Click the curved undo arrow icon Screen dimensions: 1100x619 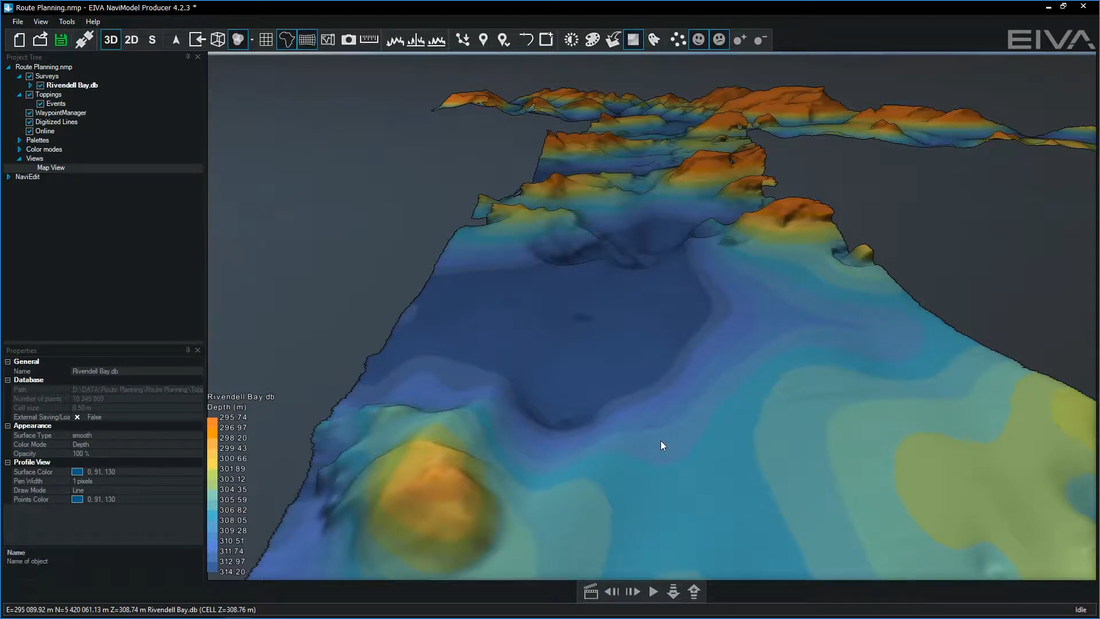[x=525, y=40]
